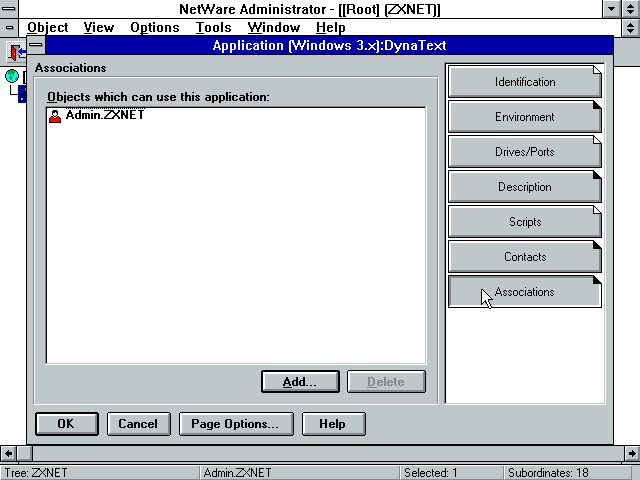The height and width of the screenshot is (480, 640).
Task: Open the View menu
Action: [99, 27]
